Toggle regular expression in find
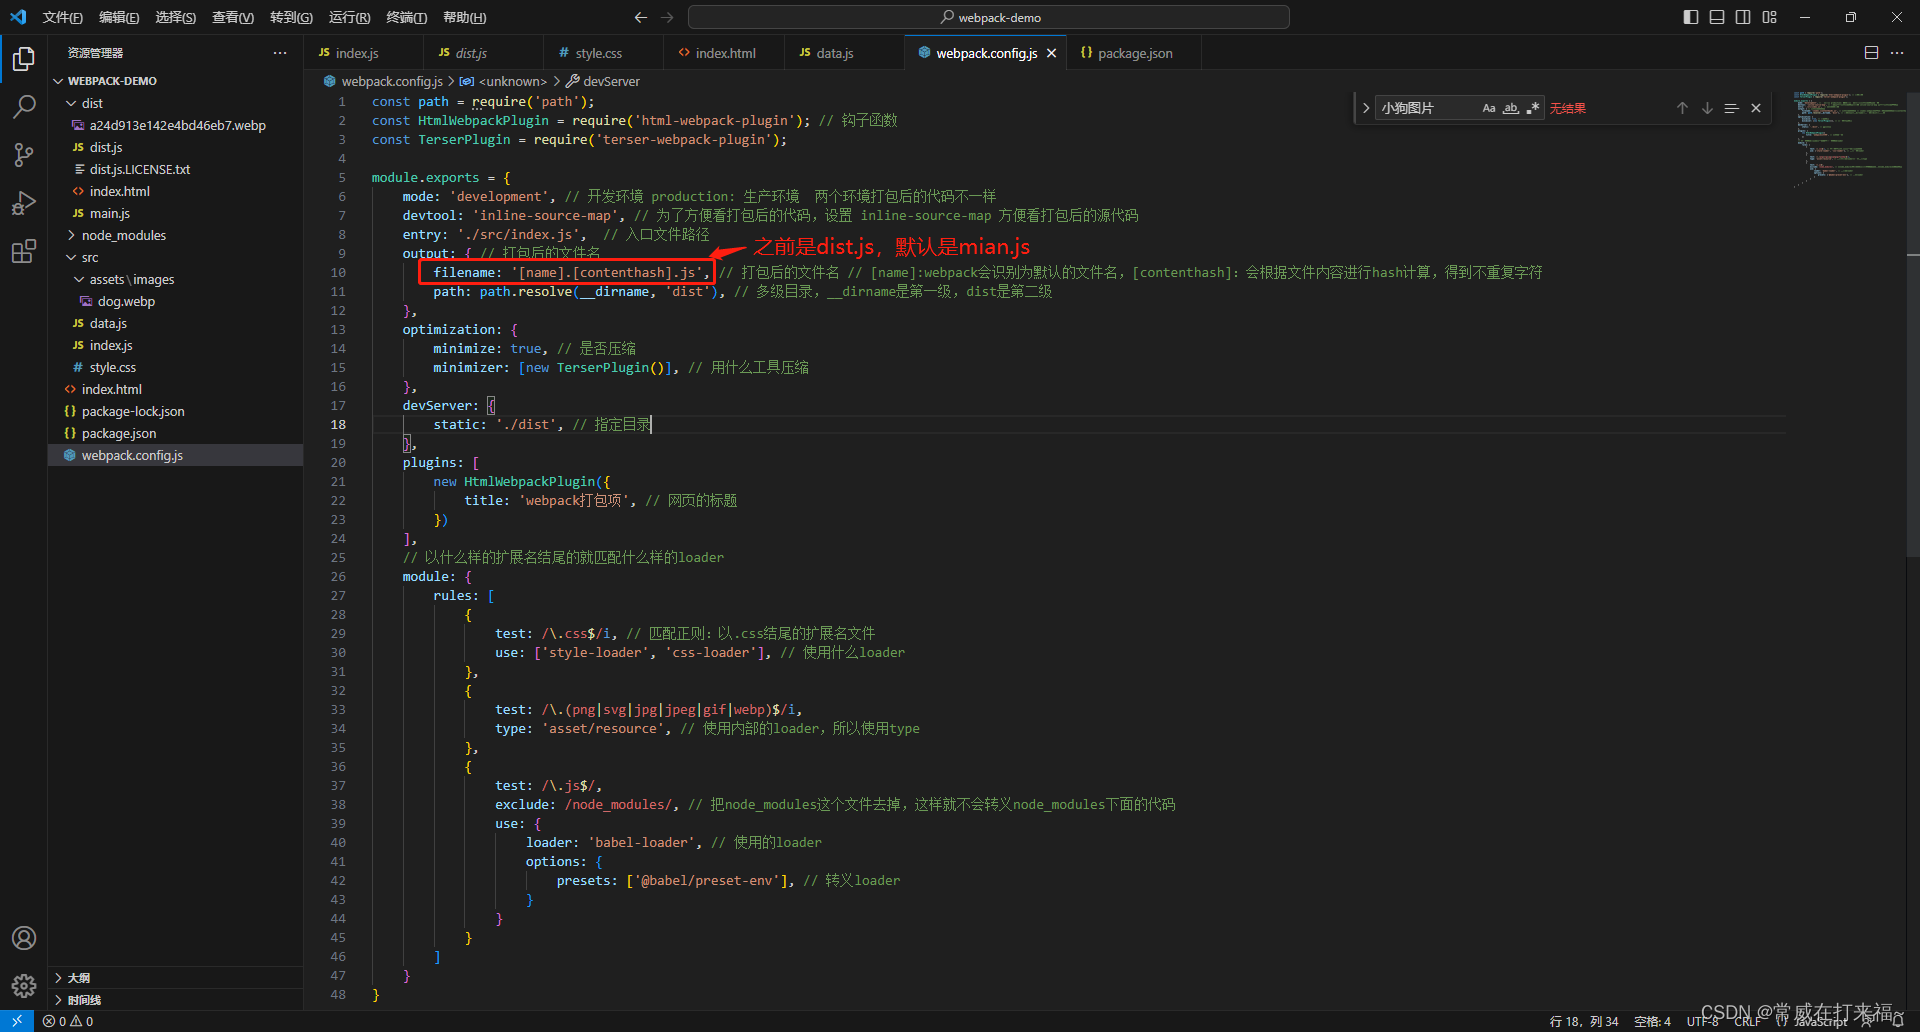 pyautogui.click(x=1533, y=108)
